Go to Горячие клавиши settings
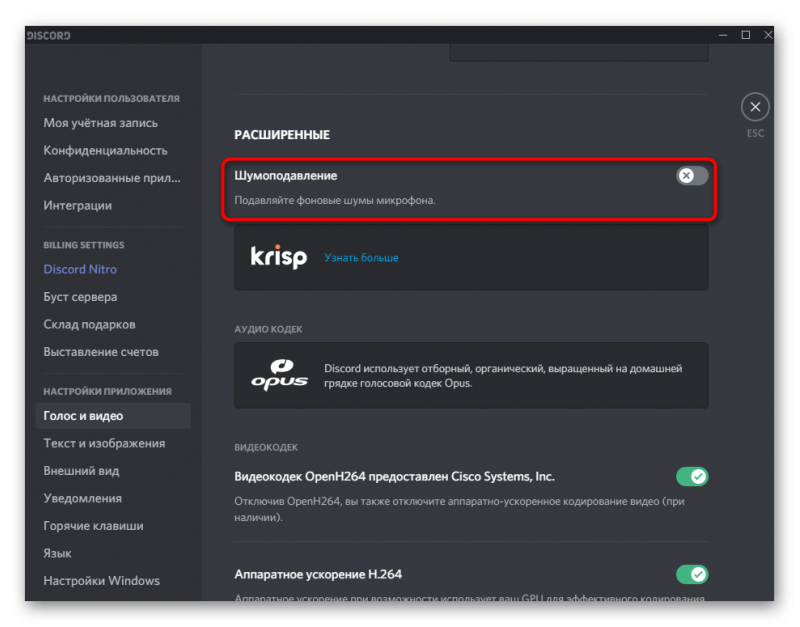 (x=93, y=526)
